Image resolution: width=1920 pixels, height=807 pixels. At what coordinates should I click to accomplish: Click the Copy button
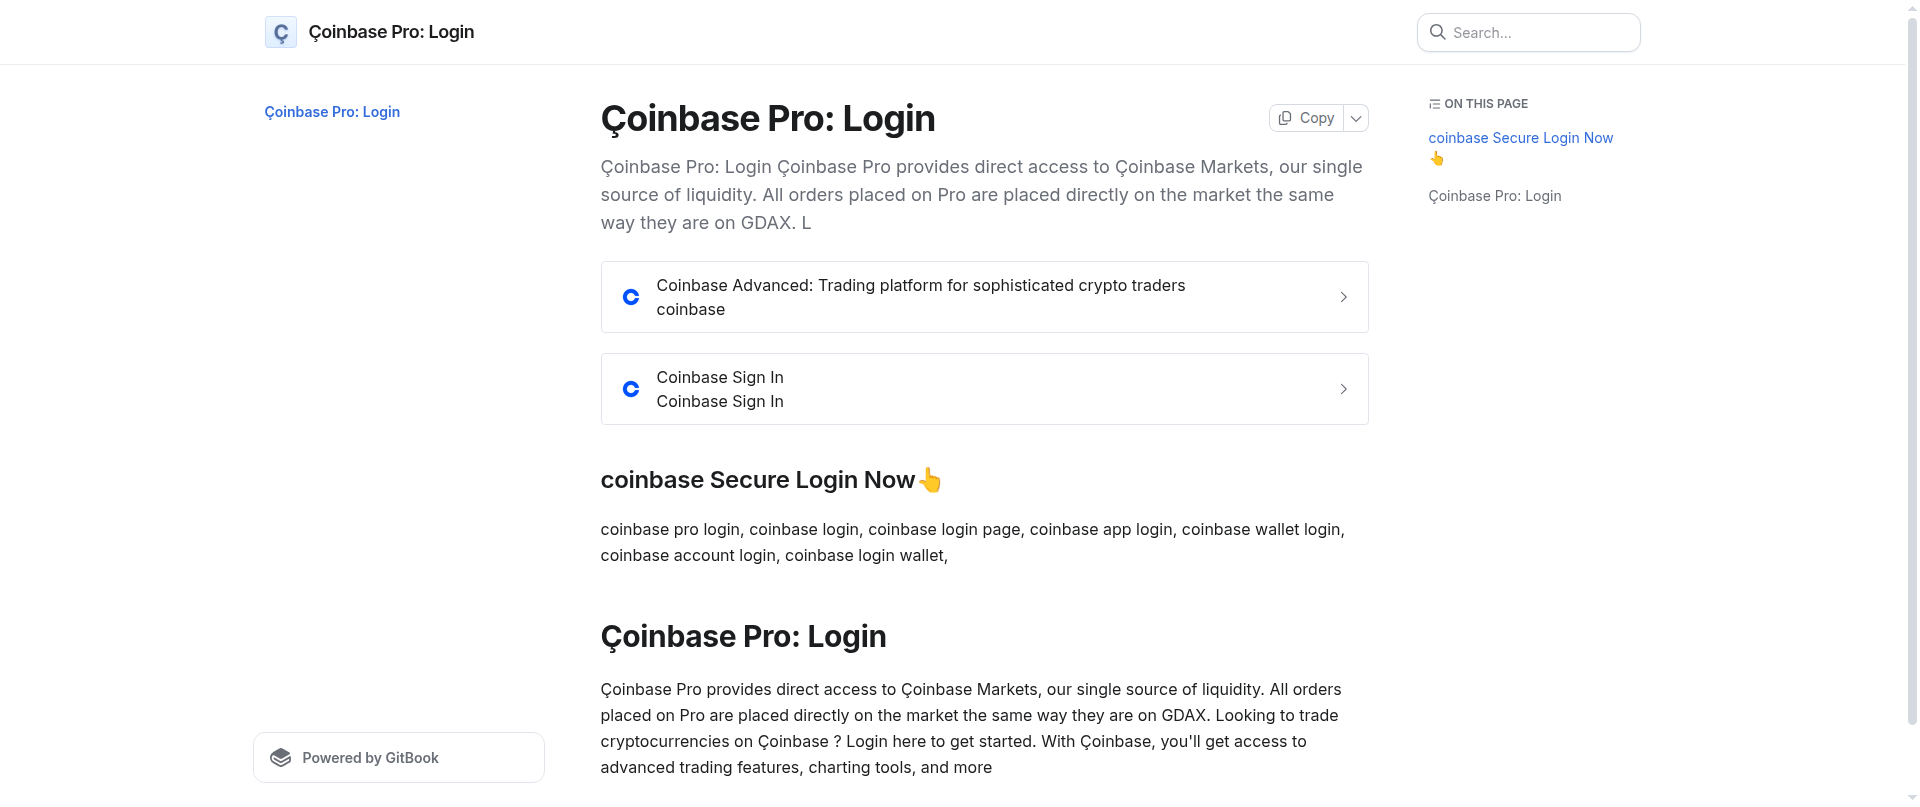point(1306,118)
